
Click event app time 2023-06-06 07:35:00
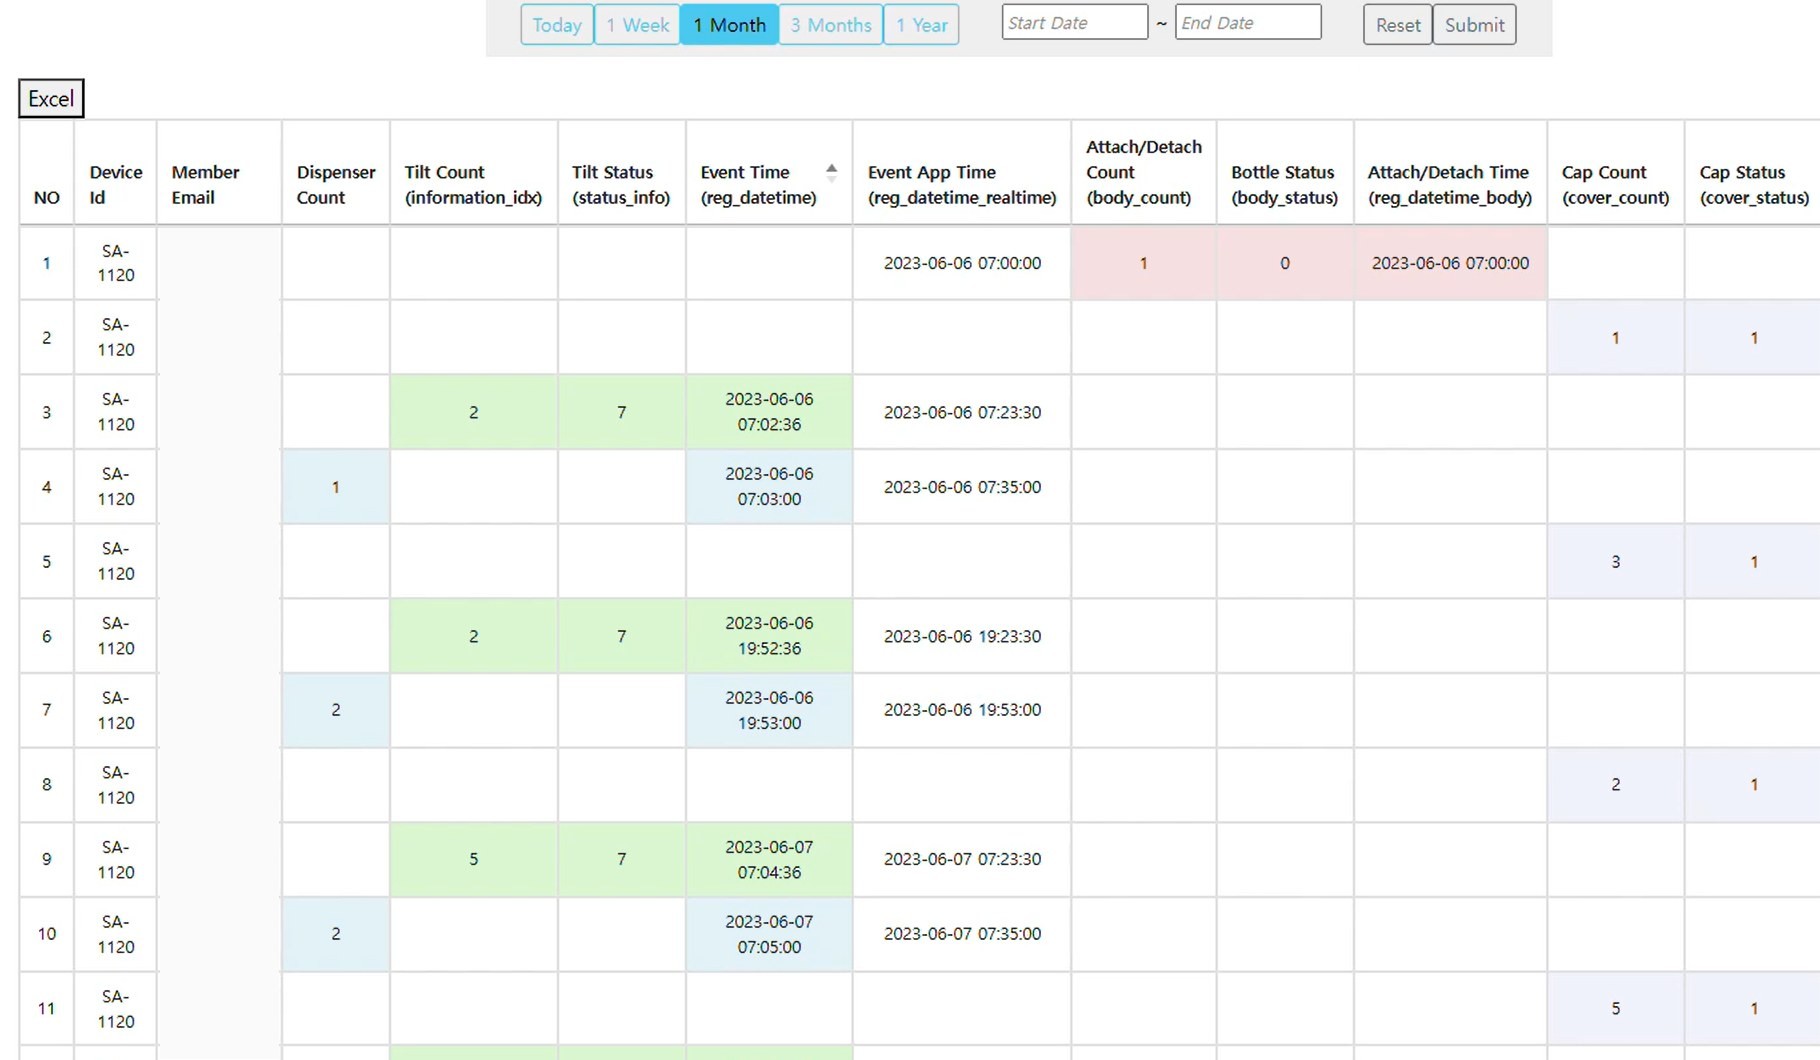click(962, 487)
